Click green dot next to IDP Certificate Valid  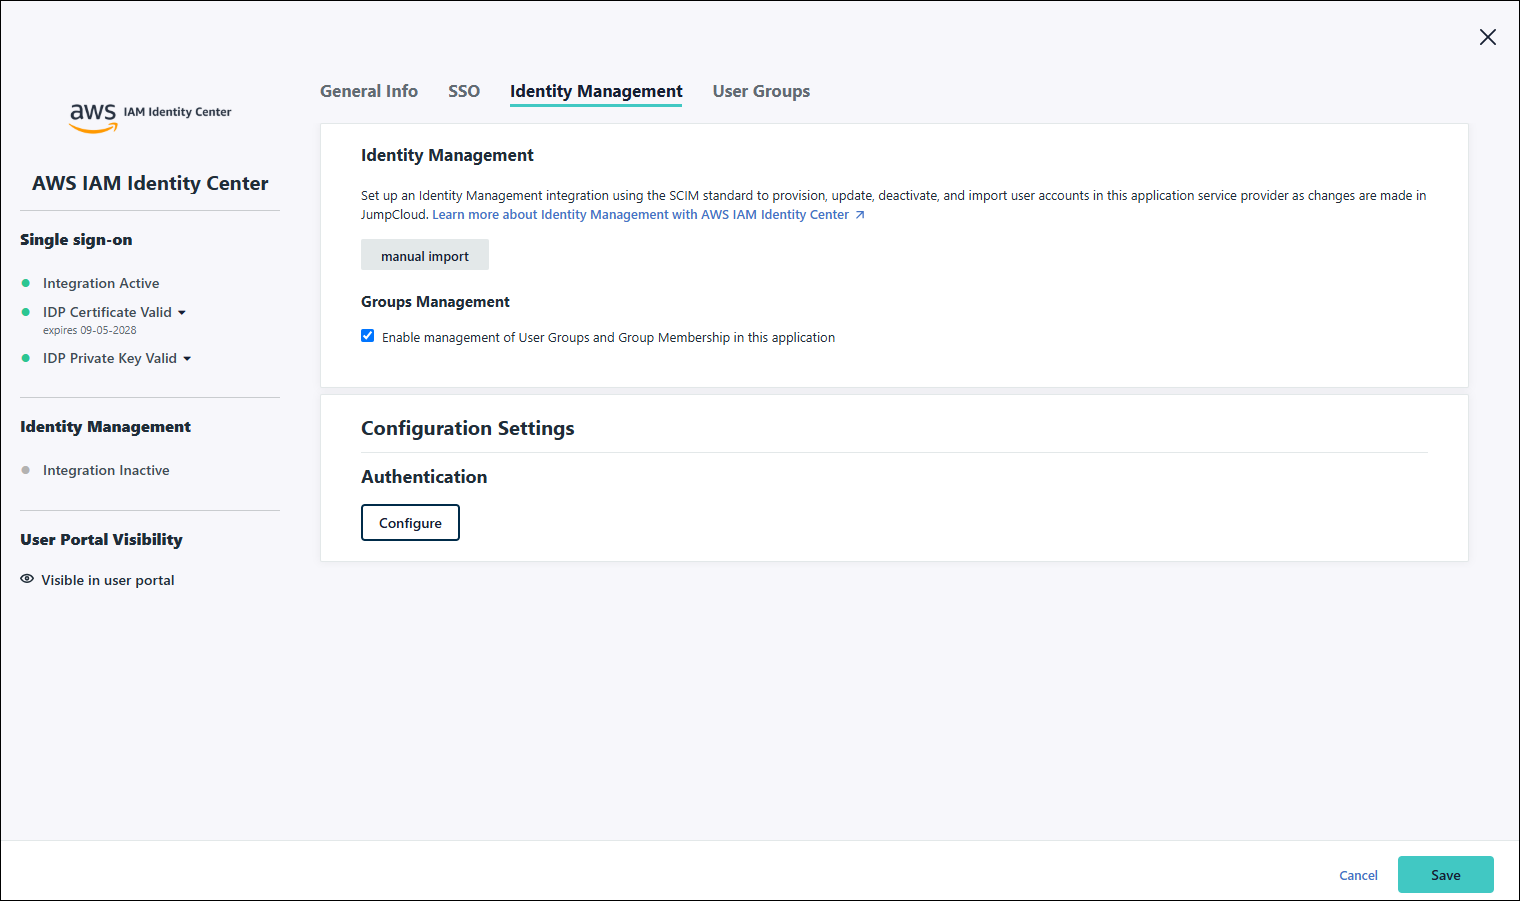tap(26, 312)
